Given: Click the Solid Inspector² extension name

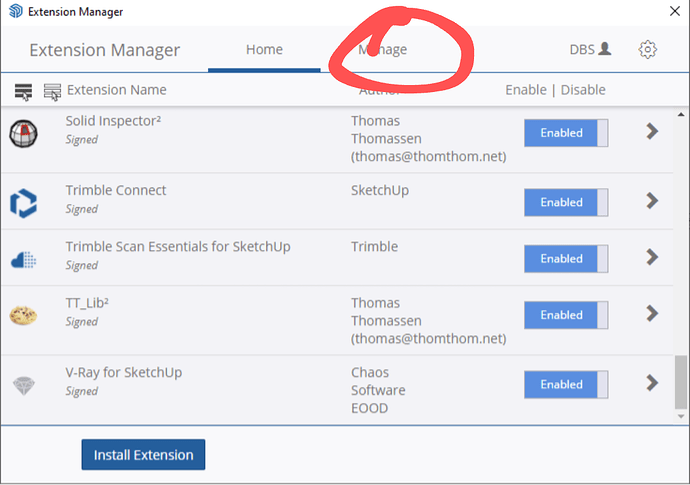Looking at the screenshot, I should click(x=113, y=121).
